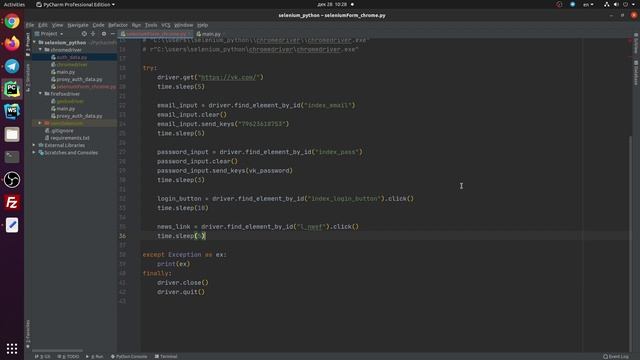The image size is (640, 360).
Task: Click the Activities button
Action: point(14,4)
